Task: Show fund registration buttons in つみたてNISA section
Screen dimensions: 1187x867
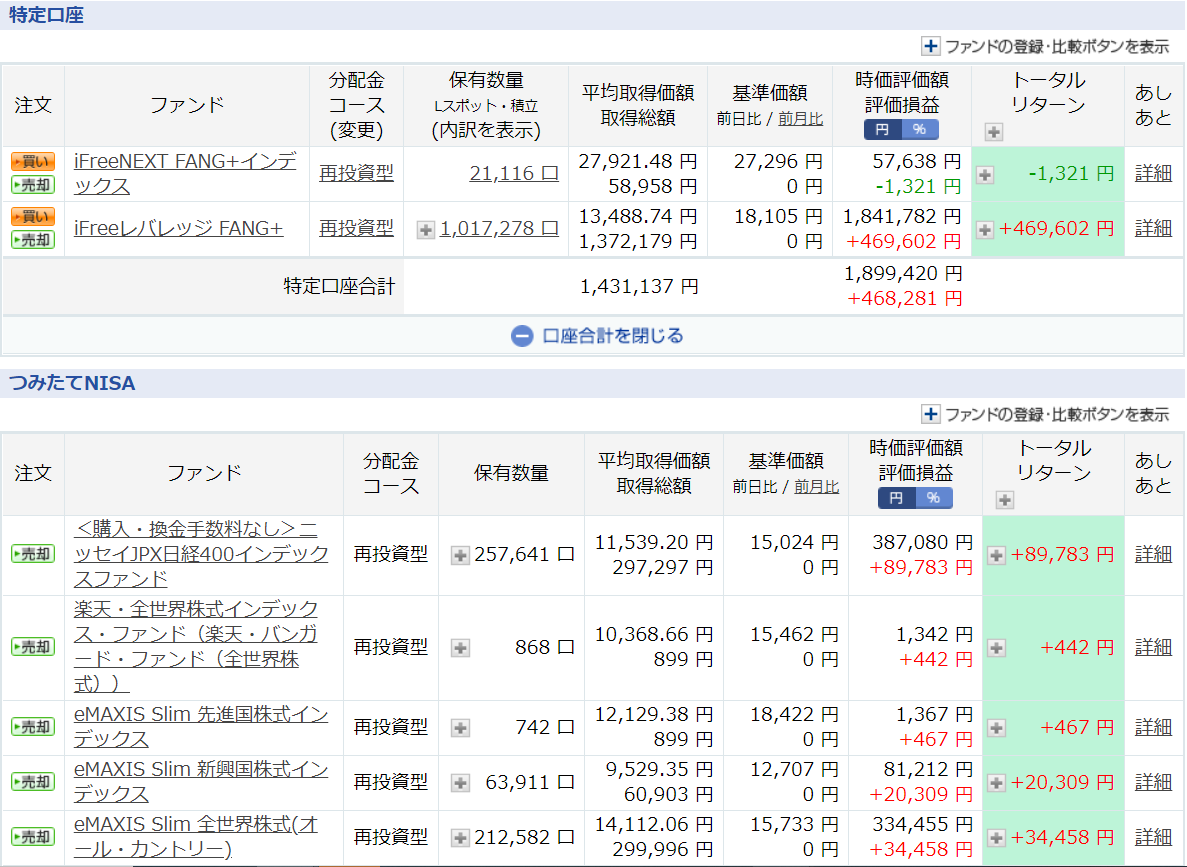Action: click(x=1045, y=414)
